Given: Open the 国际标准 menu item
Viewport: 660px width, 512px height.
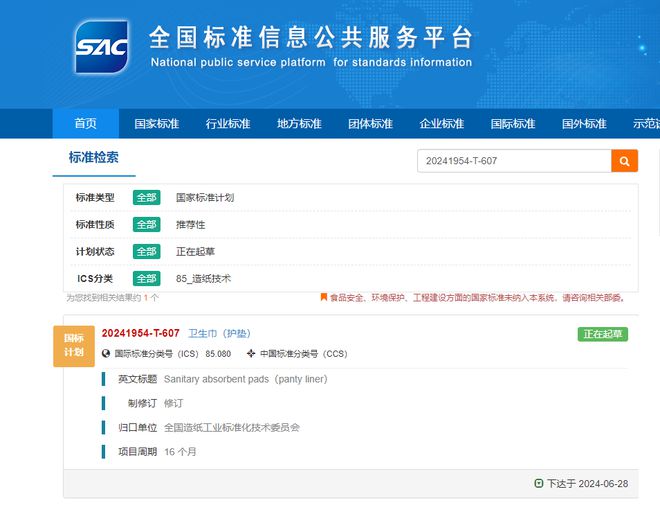Looking at the screenshot, I should pos(513,123).
